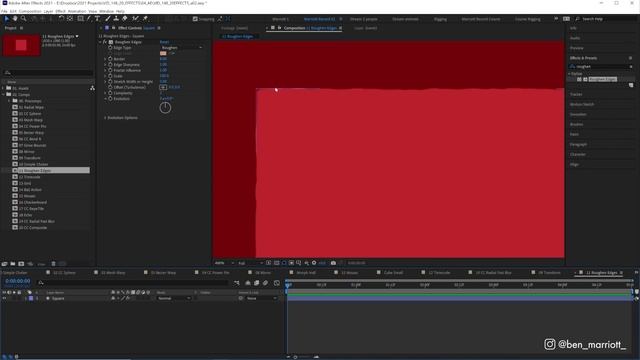Screen dimensions: 640x360
Task: Click the Evolution angle dial control
Action: (165, 108)
